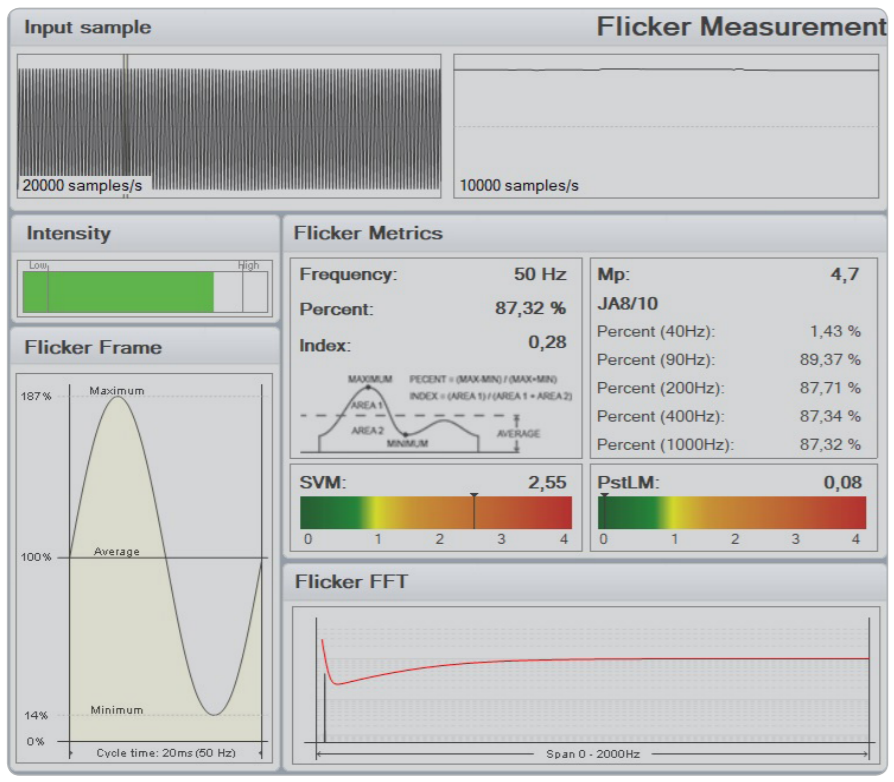Click the Flicker FFT panel heading

point(351,582)
